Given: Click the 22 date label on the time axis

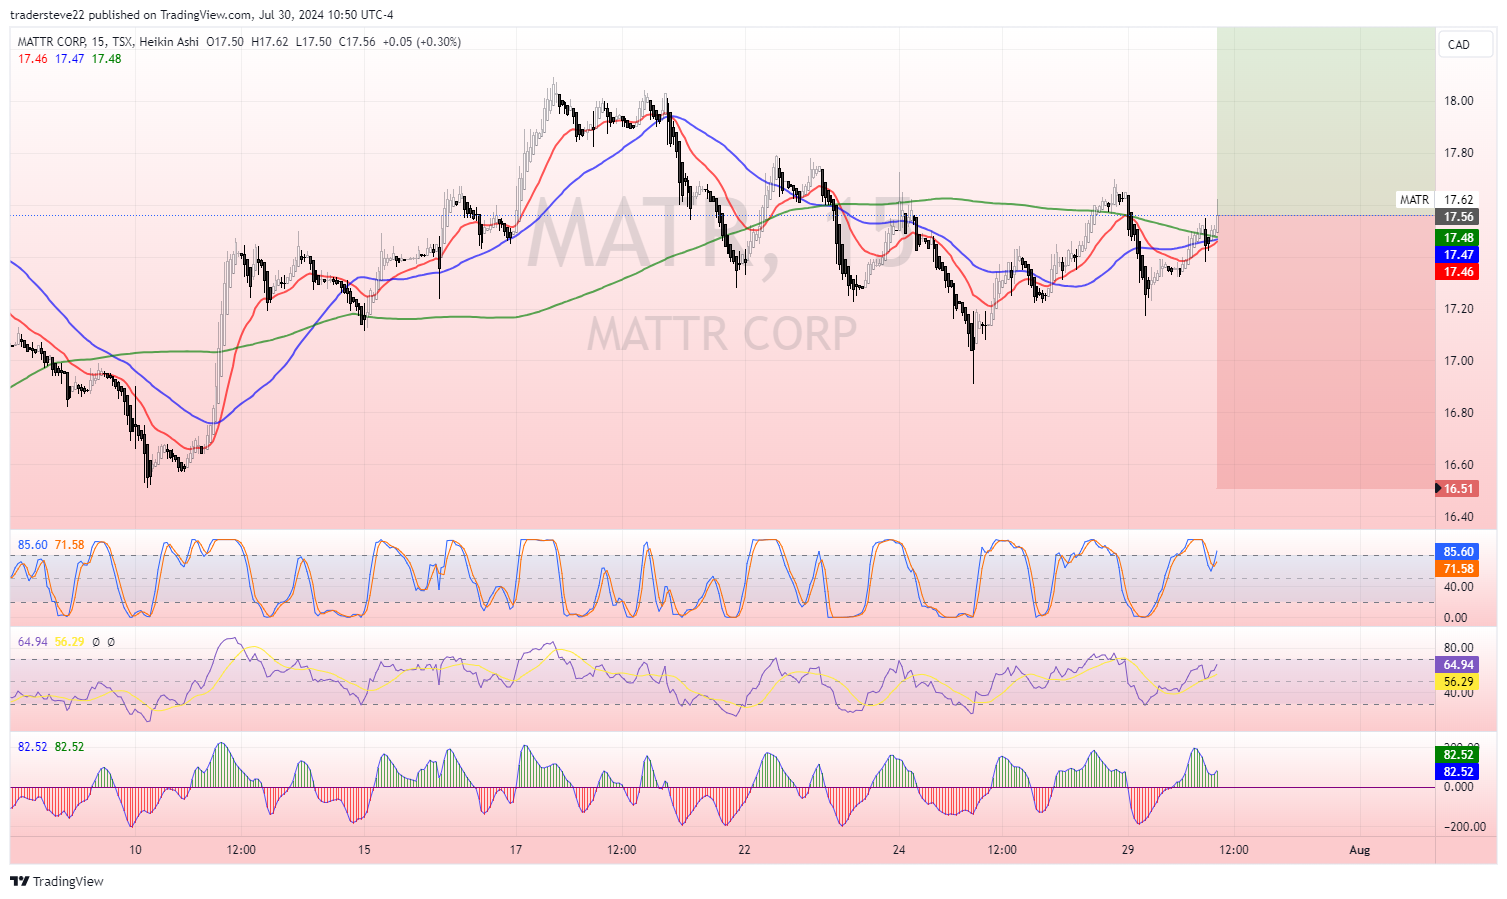Looking at the screenshot, I should [744, 850].
